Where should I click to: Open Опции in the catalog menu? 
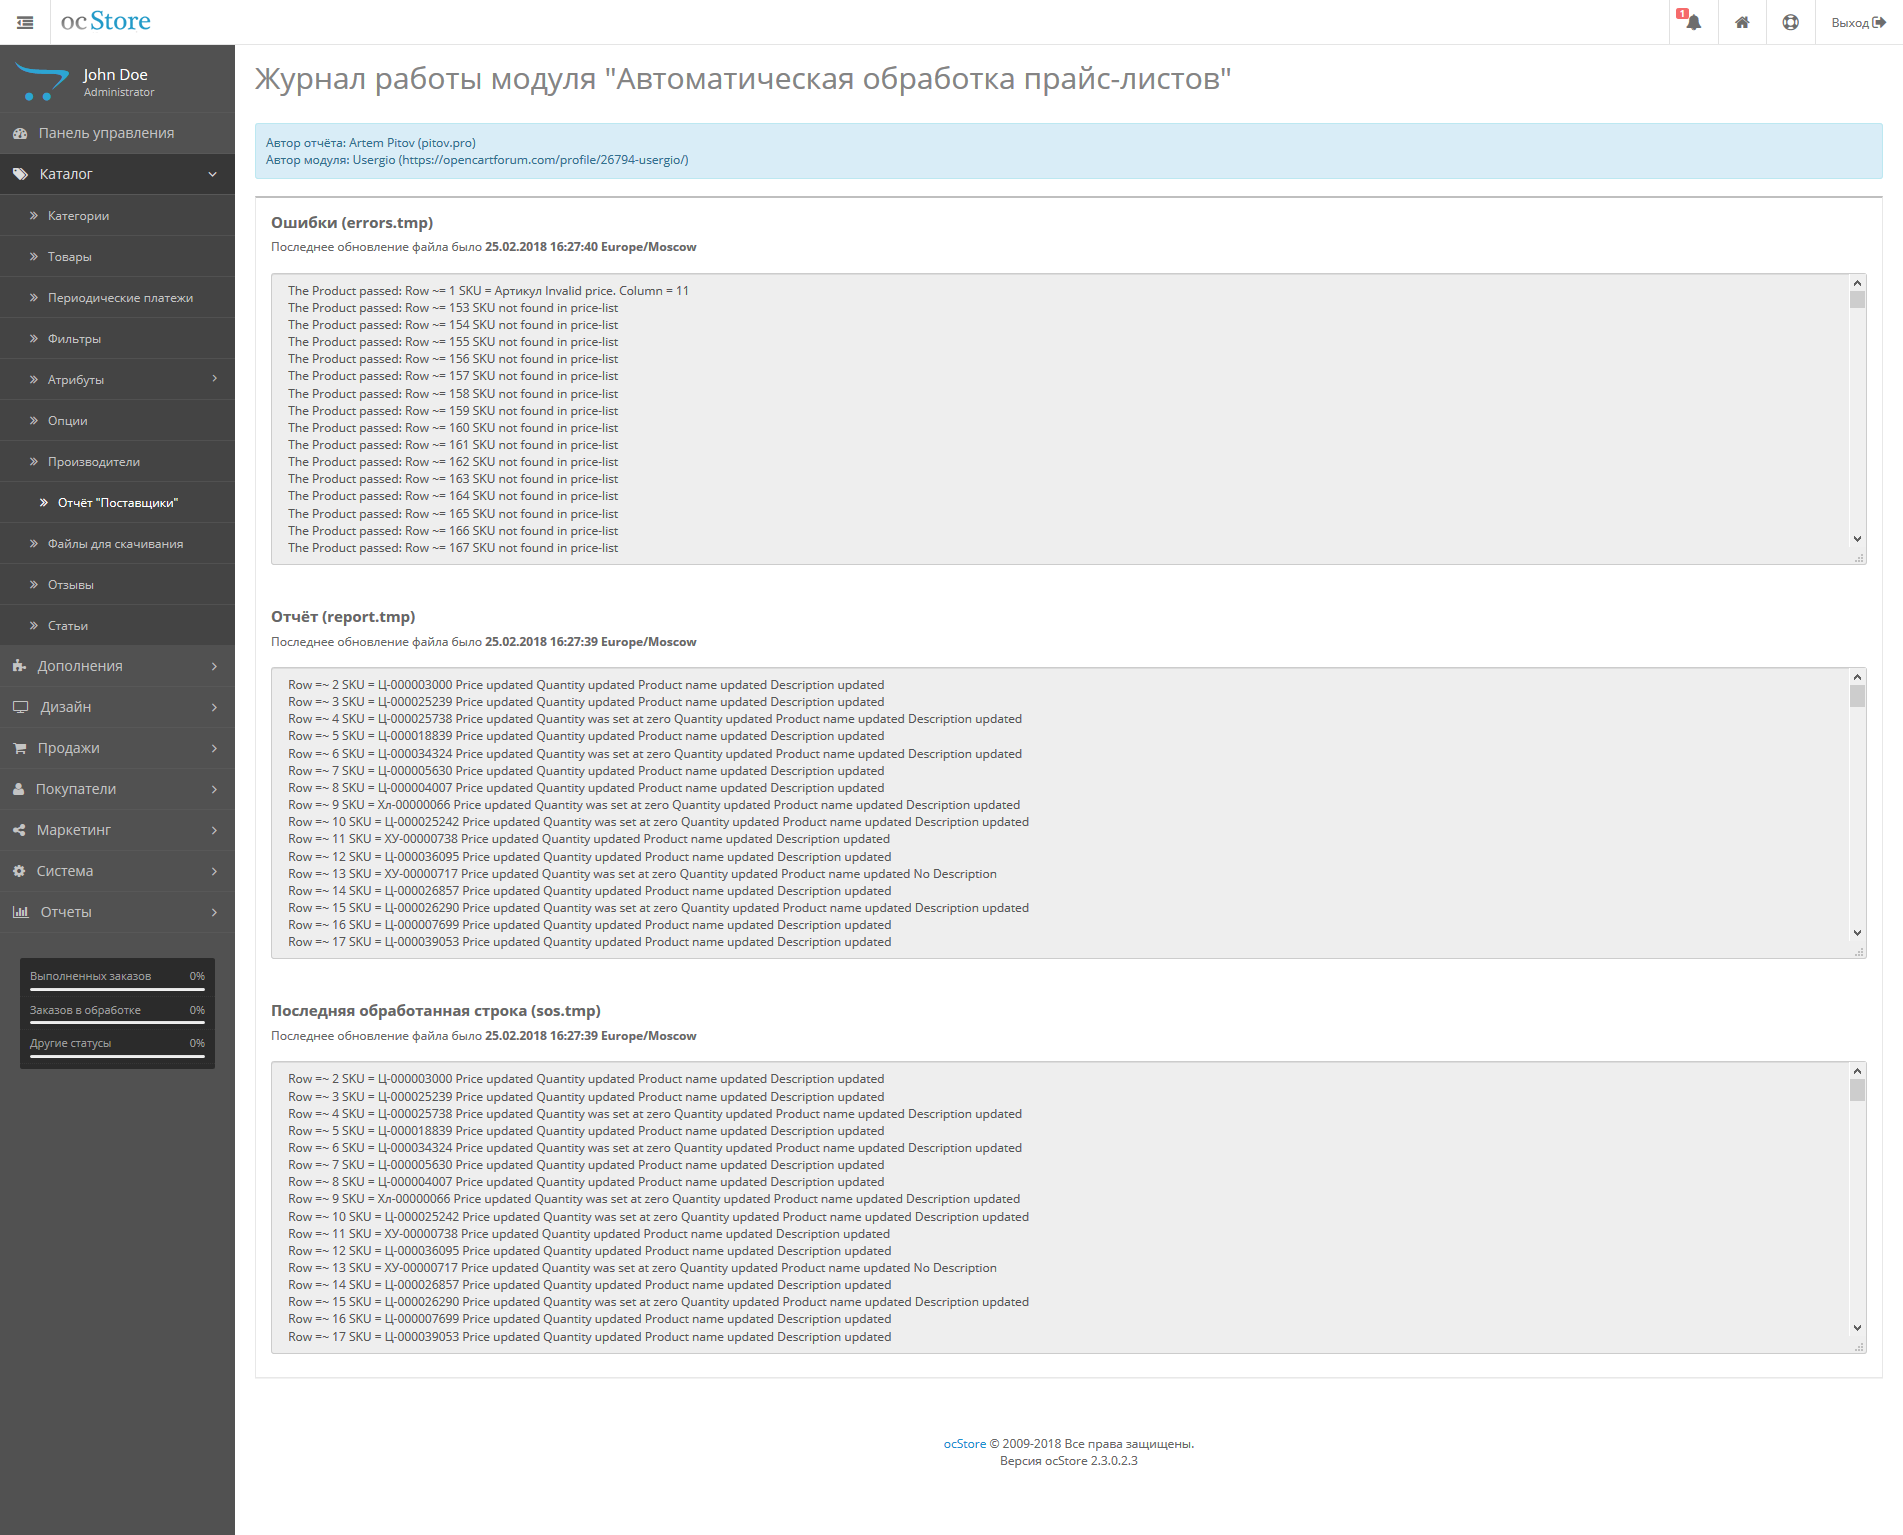(x=117, y=420)
